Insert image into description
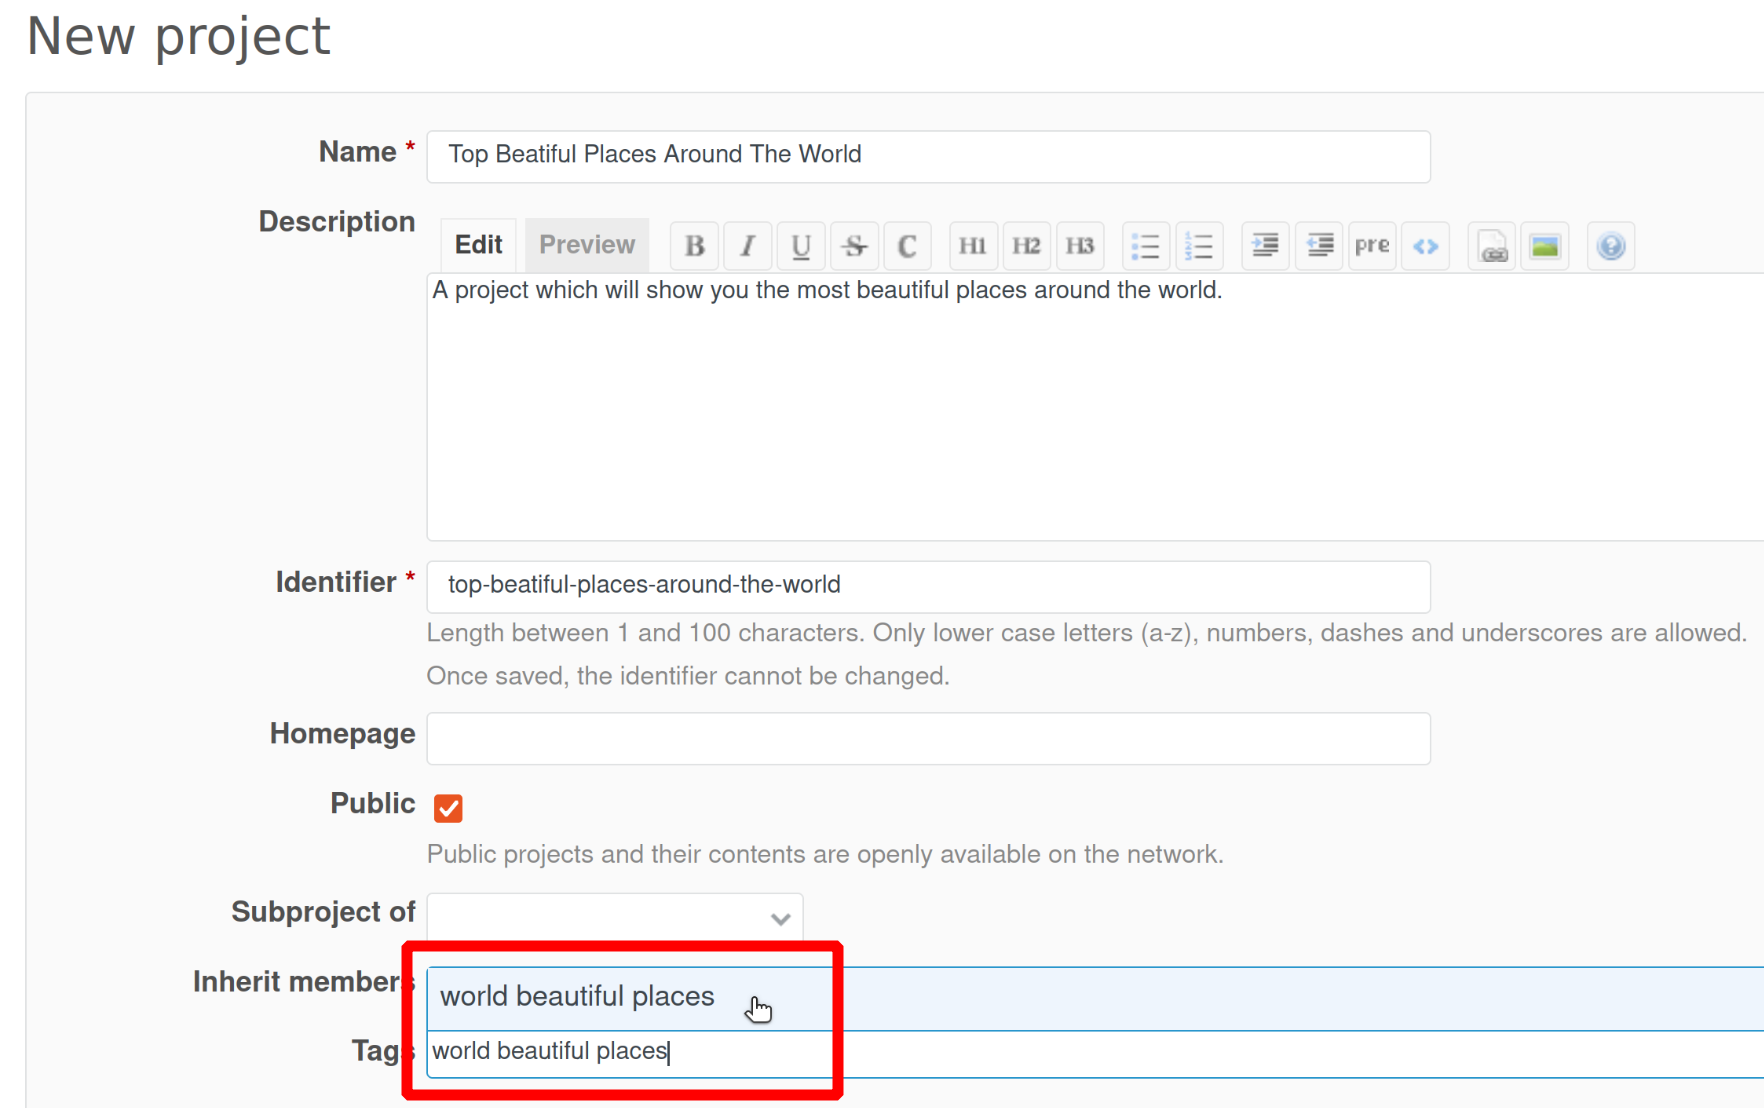 point(1544,246)
